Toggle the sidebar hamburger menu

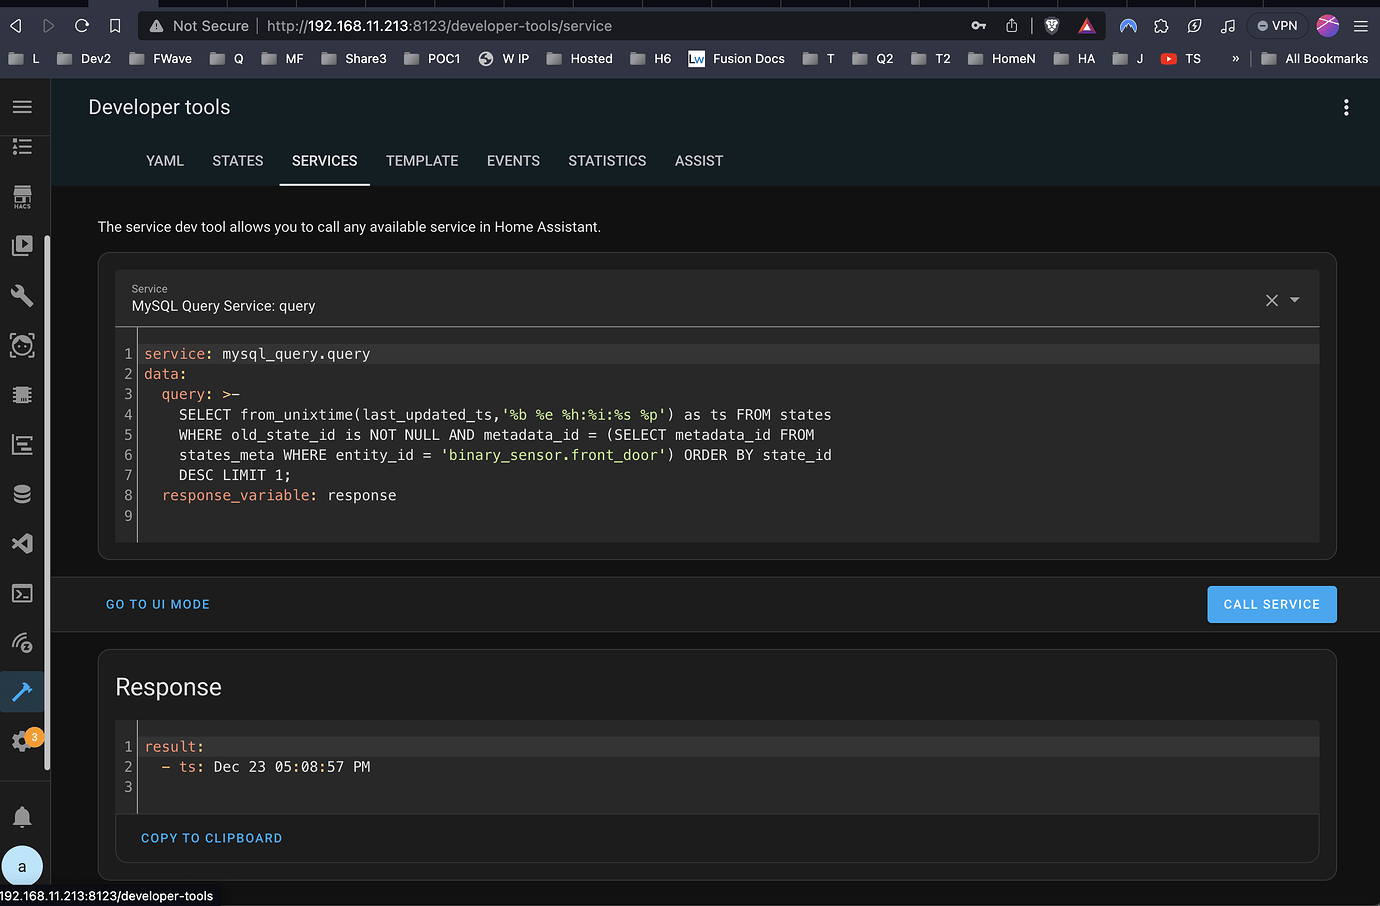tap(22, 107)
